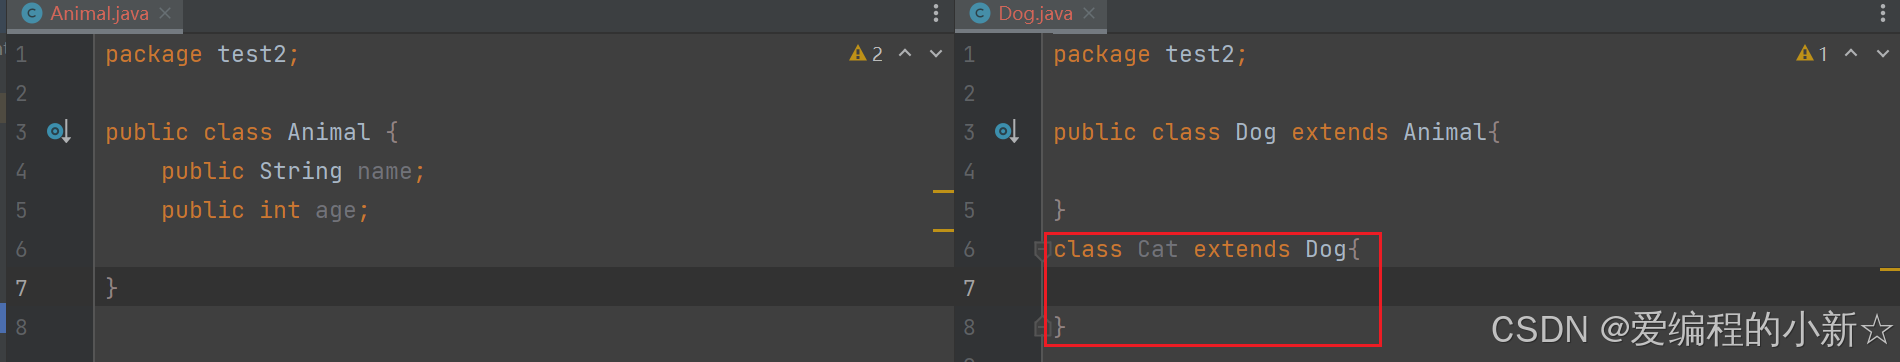Collapse the Cat class code fold marker

point(1041,250)
